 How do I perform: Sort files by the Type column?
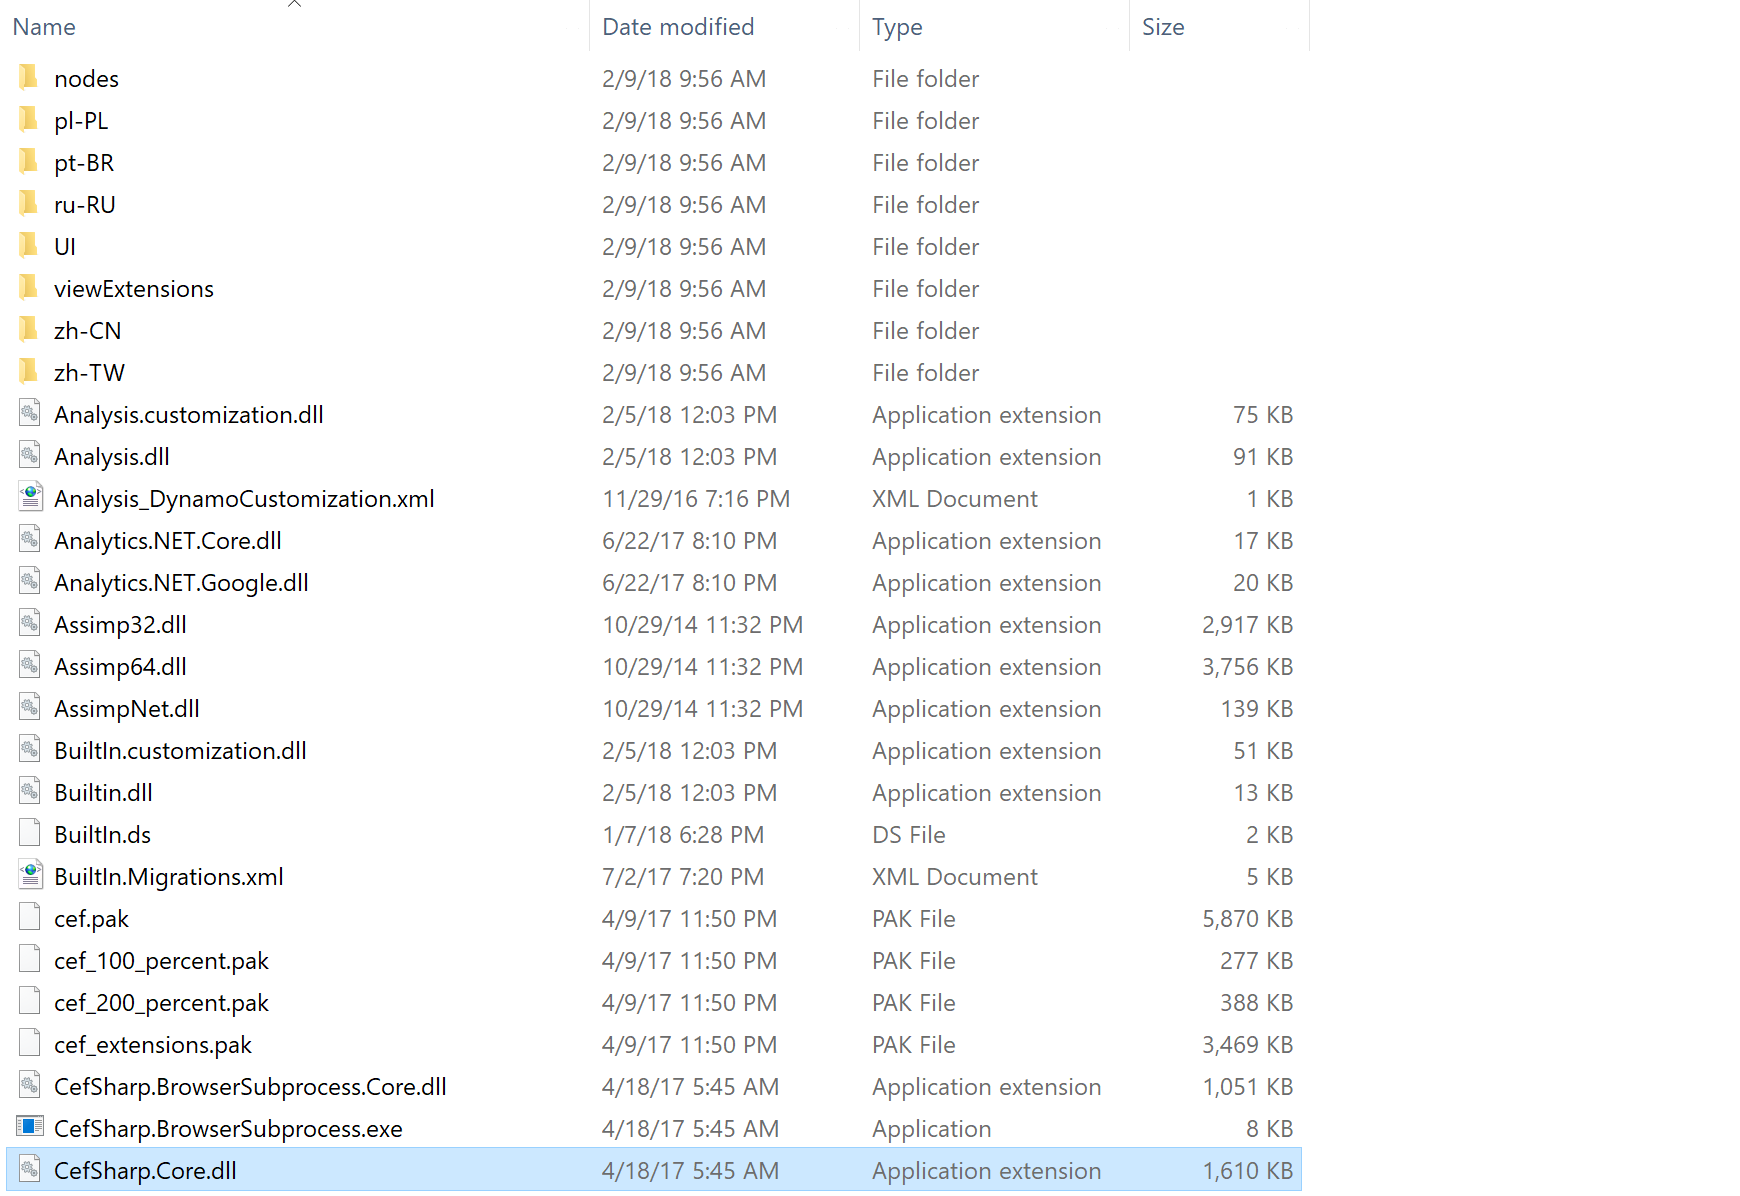click(x=896, y=26)
